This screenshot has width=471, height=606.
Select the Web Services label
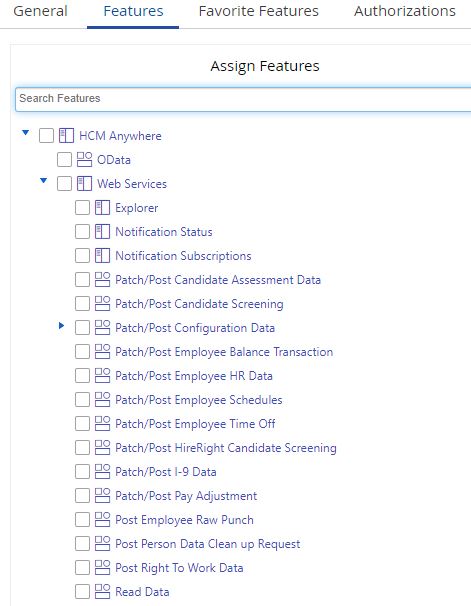click(x=132, y=184)
